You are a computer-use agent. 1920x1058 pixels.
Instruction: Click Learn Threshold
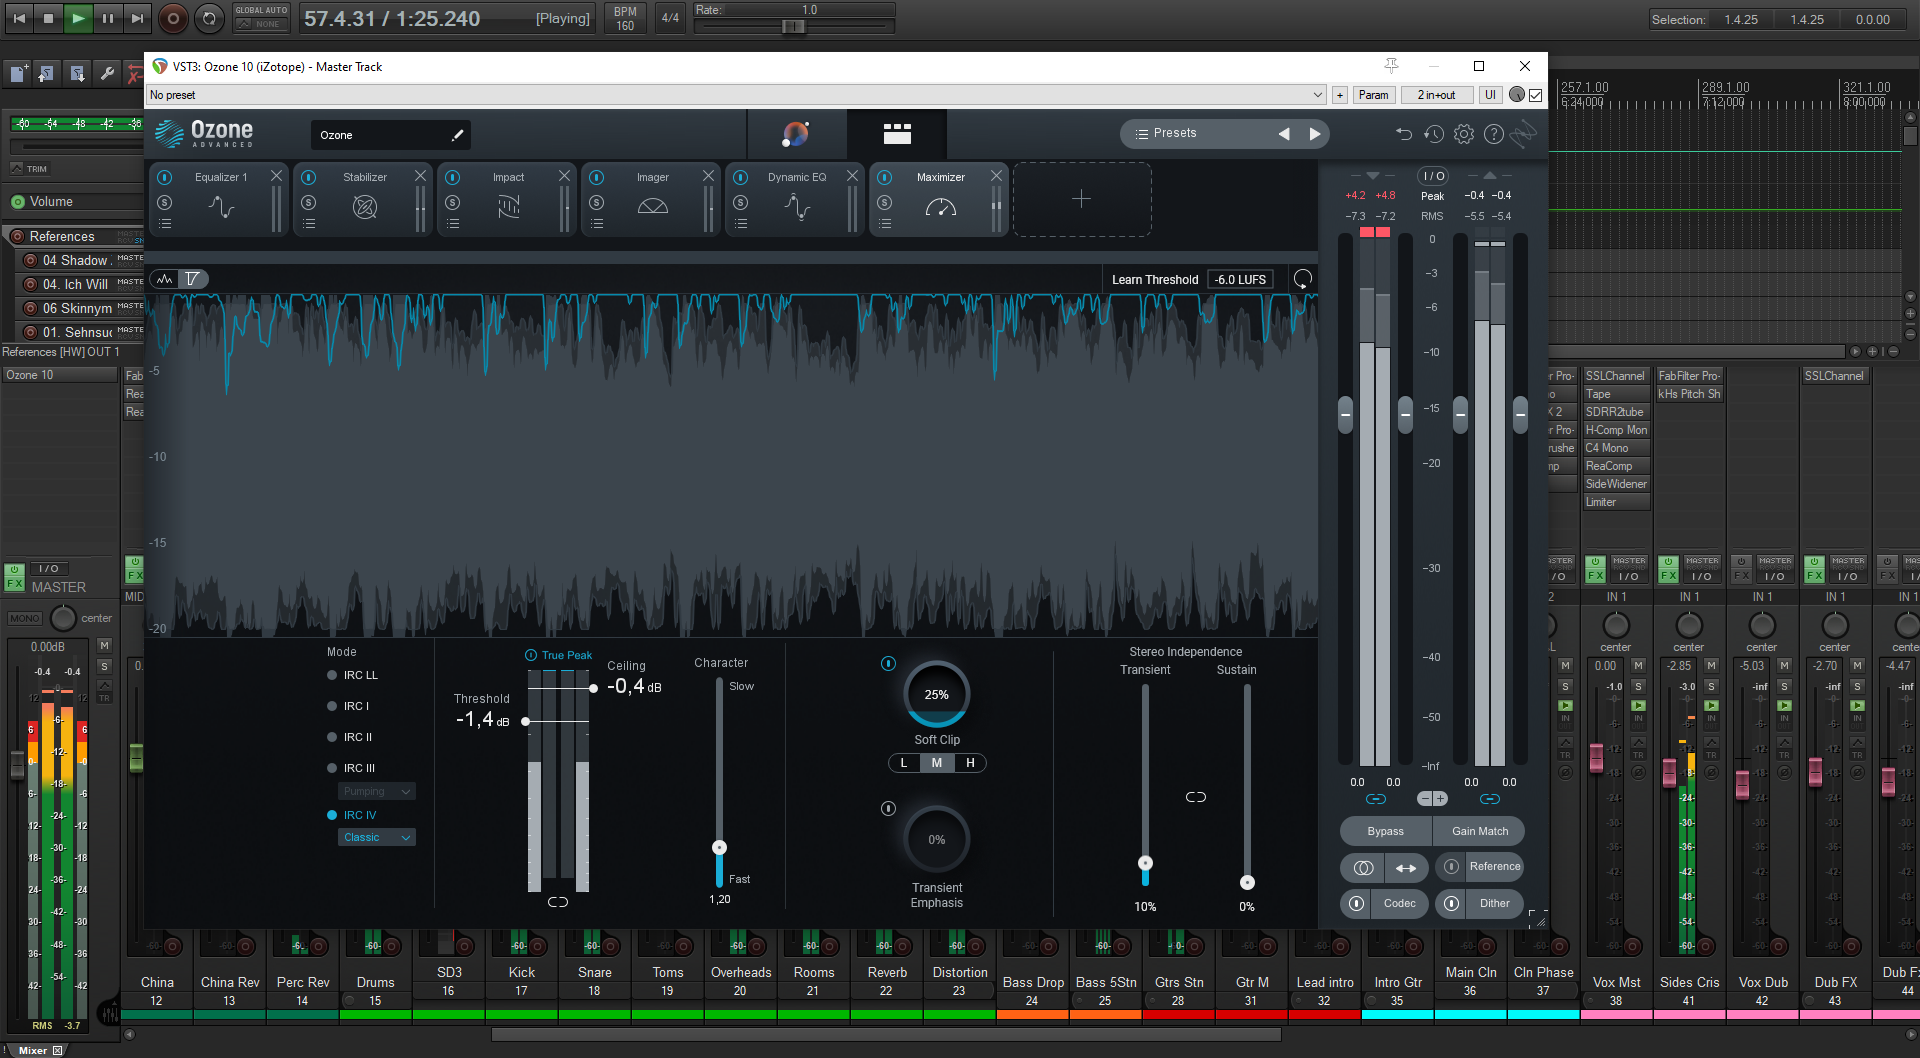click(1155, 280)
